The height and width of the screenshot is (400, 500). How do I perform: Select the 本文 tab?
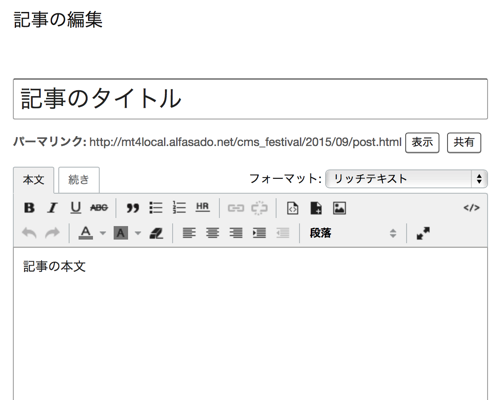point(33,180)
